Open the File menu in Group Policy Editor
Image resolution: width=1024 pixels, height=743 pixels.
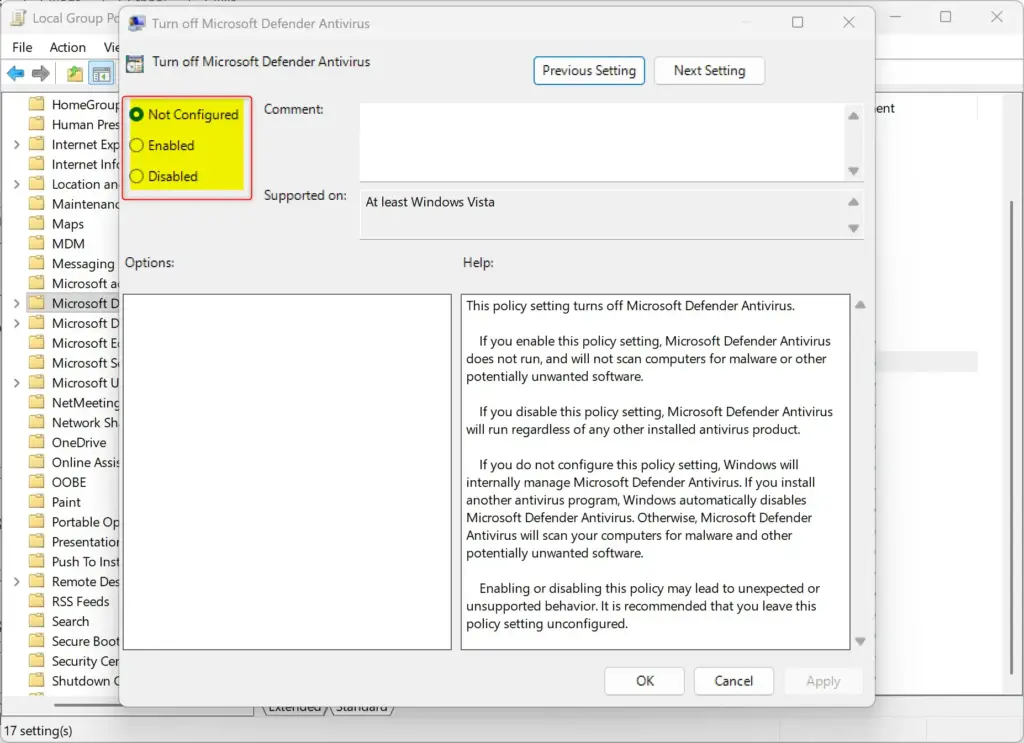22,47
